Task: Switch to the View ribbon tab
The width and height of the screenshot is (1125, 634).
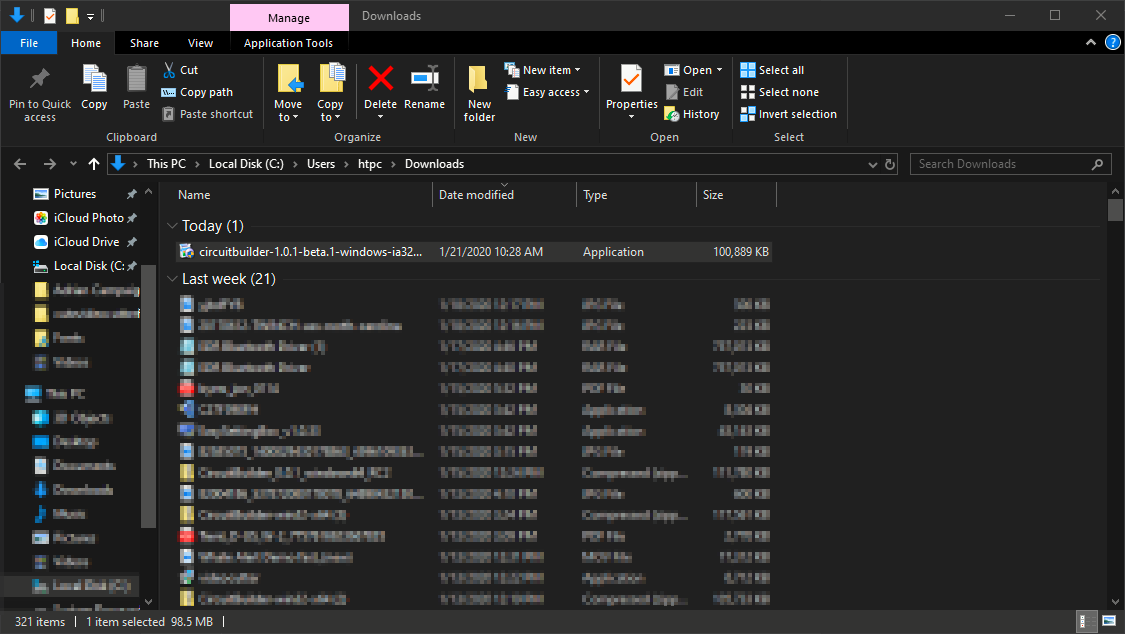Action: tap(200, 43)
